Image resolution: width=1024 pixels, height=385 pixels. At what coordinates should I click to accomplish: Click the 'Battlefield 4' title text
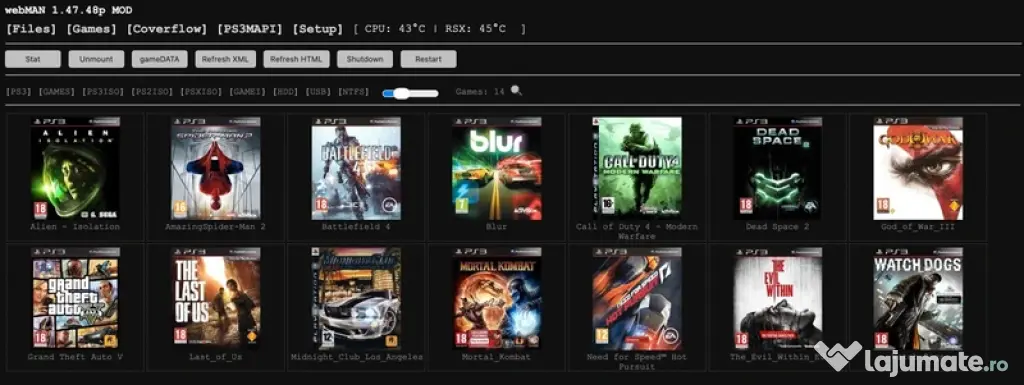click(x=356, y=227)
